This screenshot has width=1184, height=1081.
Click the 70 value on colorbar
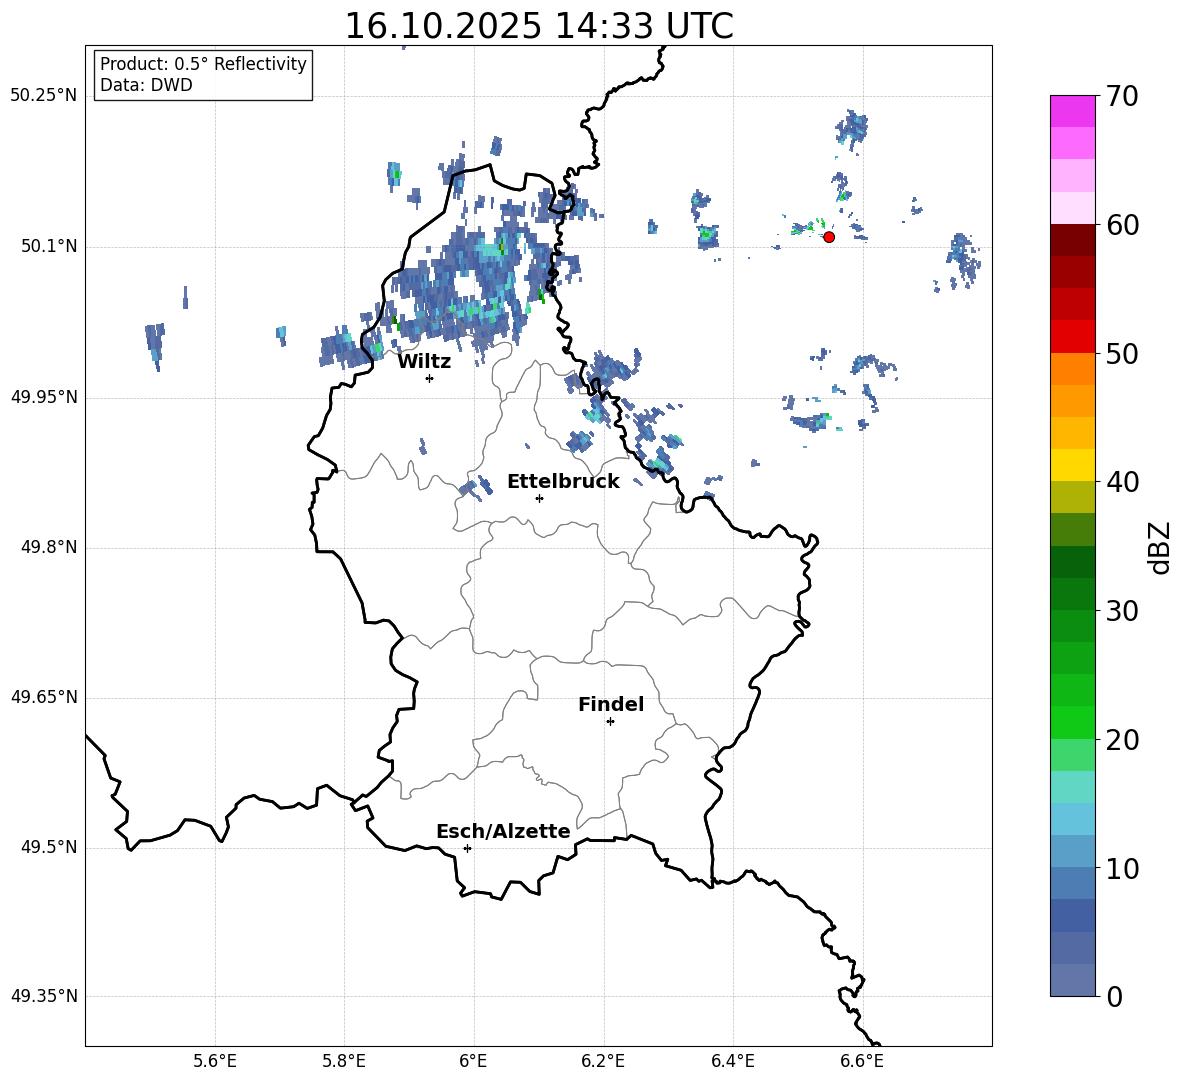click(x=1122, y=96)
